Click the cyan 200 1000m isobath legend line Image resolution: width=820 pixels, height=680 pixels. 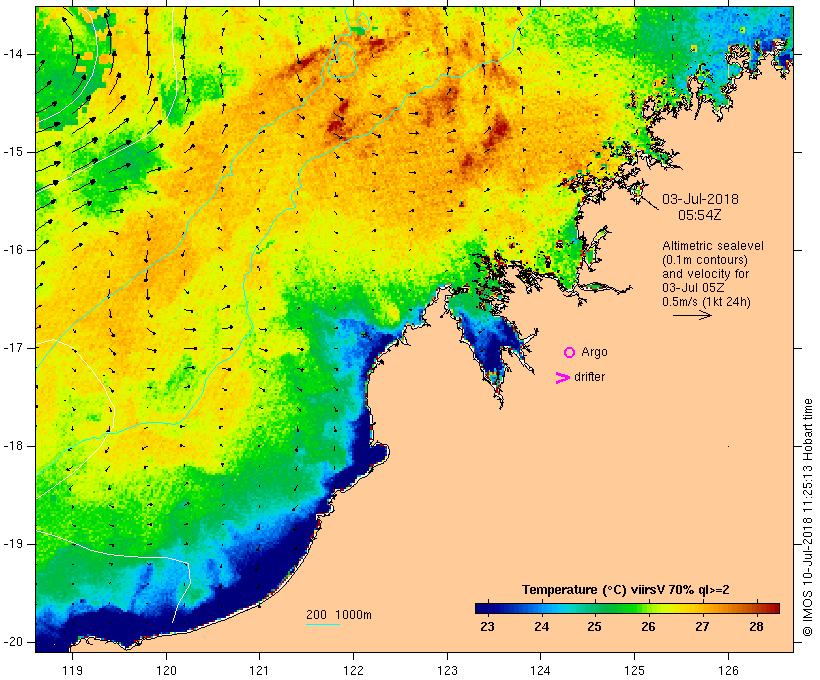(x=323, y=624)
